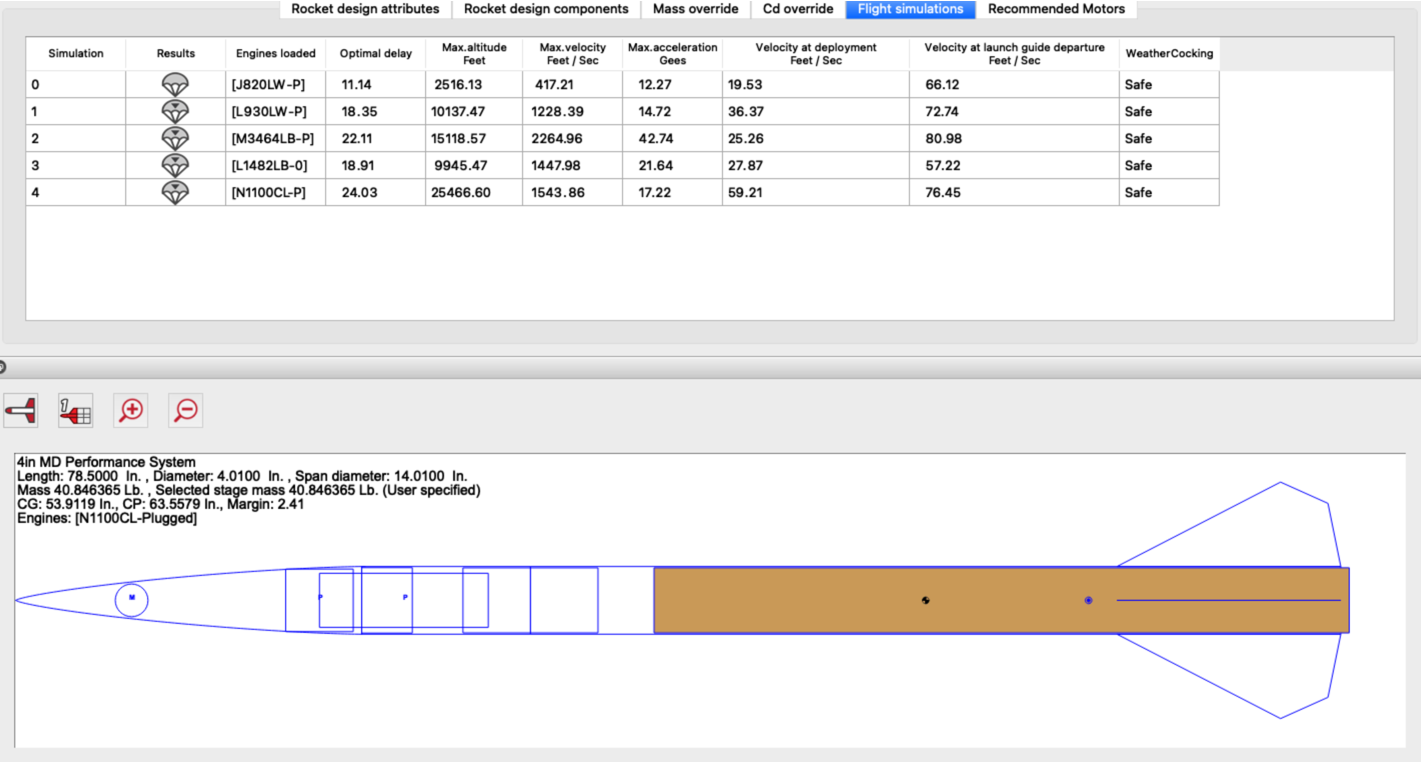The width and height of the screenshot is (1421, 762).
Task: Open the Recommended Motors tab
Action: [1056, 9]
